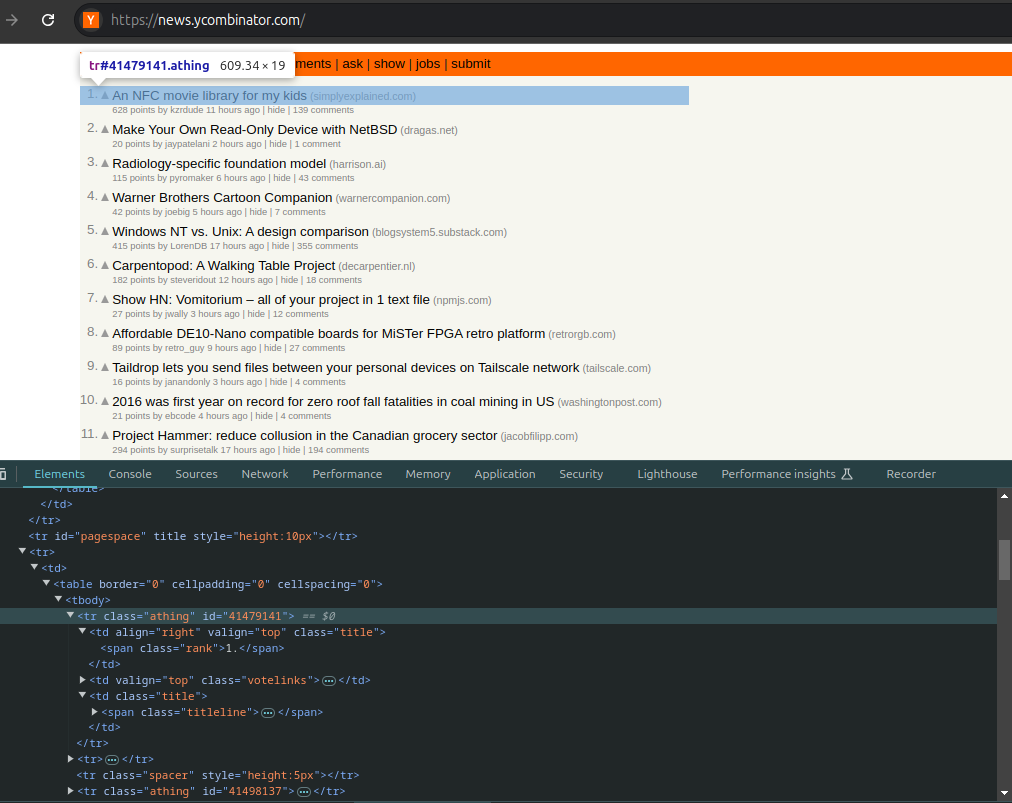Image resolution: width=1012 pixels, height=803 pixels.
Task: Click the flask icon beside Performance insights
Action: tap(847, 474)
